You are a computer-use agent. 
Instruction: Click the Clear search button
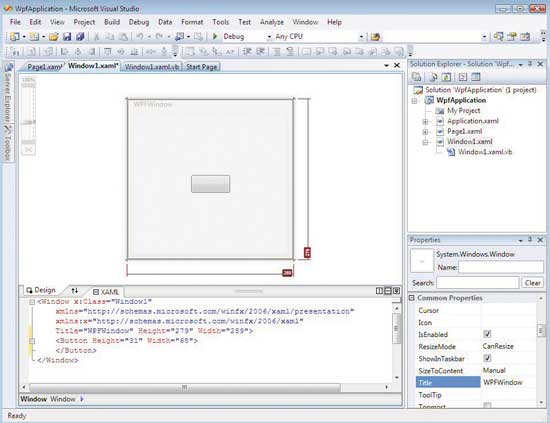[532, 283]
